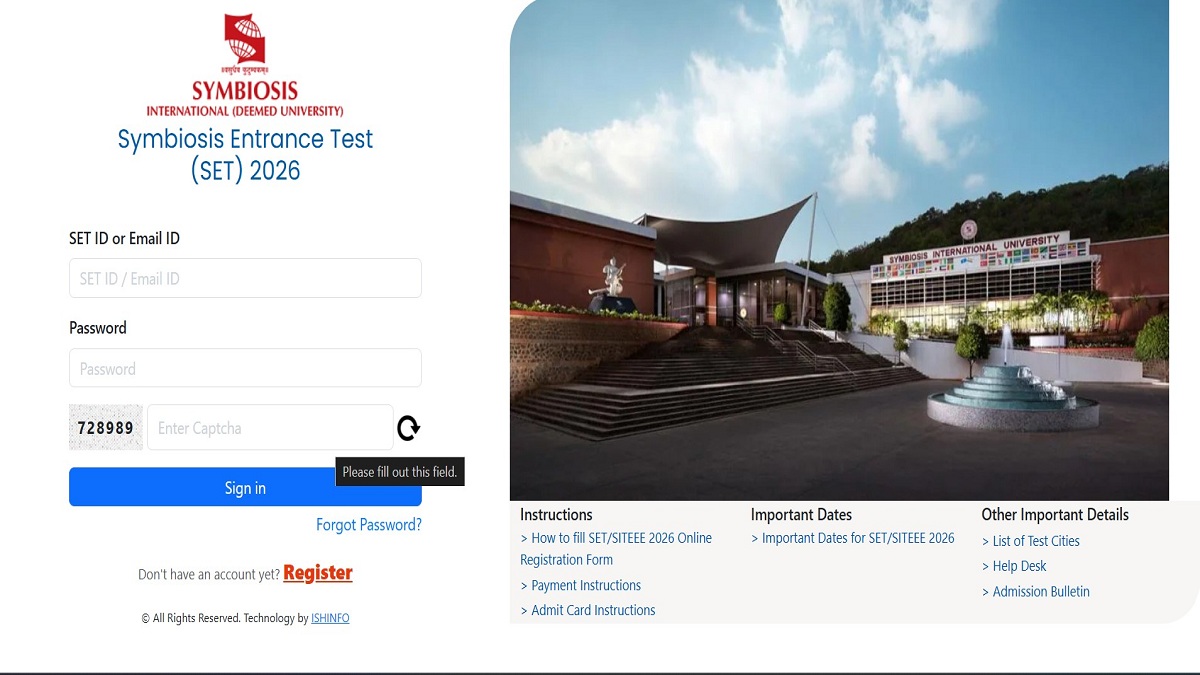The image size is (1200, 675).
Task: Open the Admission Bulletin link
Action: pos(1036,592)
